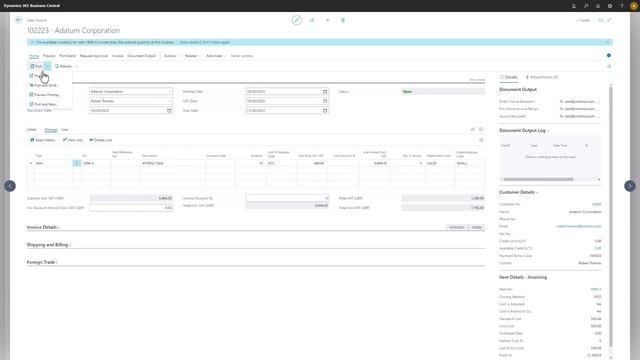Open the Document Date calendar picker
640x360 pixels.
[169, 110]
